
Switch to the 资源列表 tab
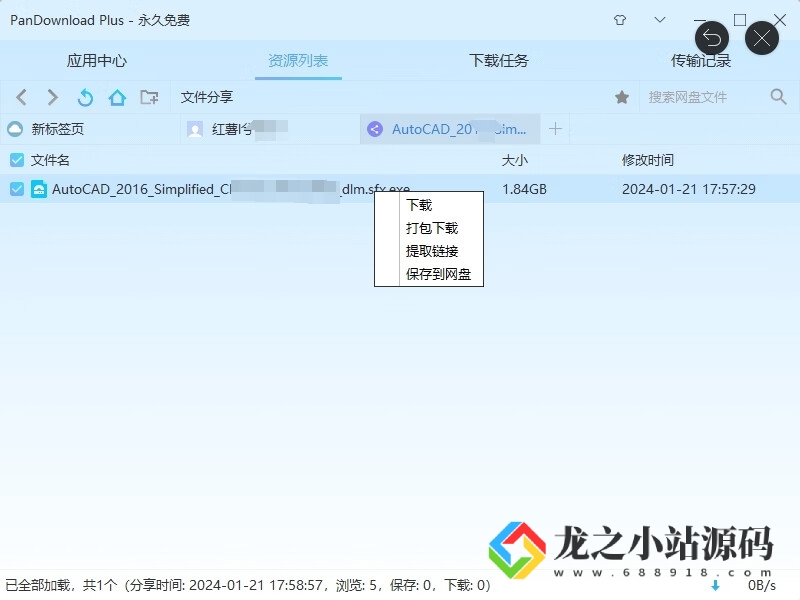pyautogui.click(x=298, y=61)
